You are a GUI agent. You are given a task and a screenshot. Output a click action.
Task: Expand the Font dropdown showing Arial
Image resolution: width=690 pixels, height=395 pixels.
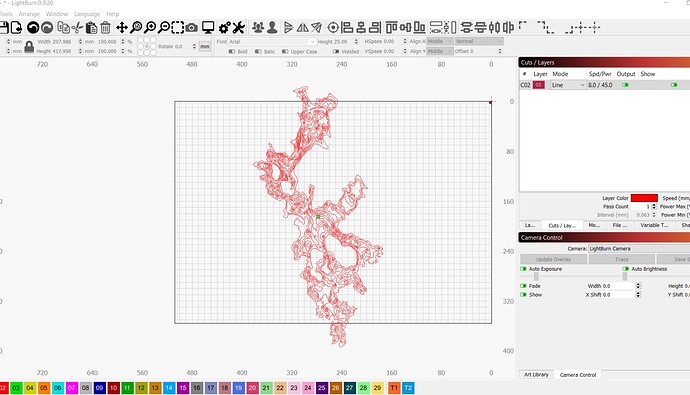(x=272, y=41)
